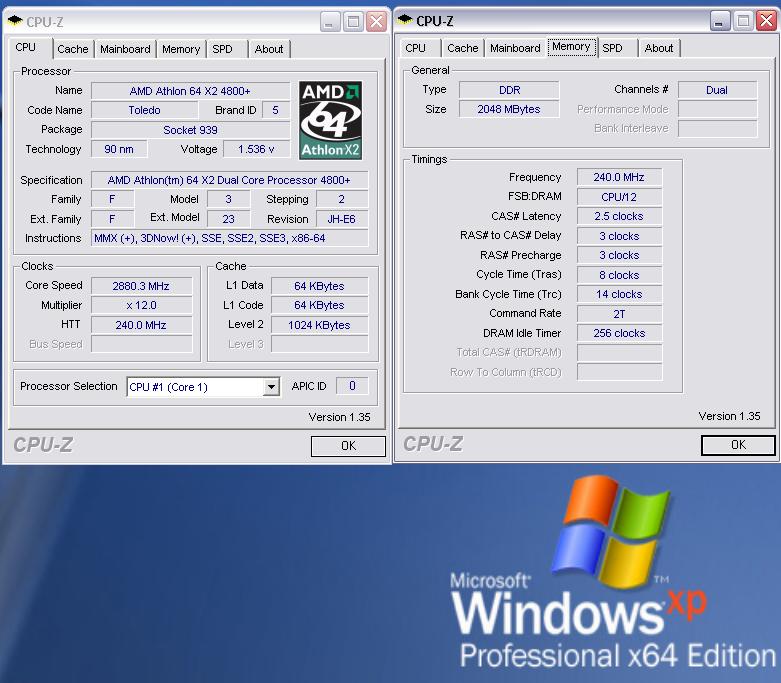Click the Ext. Model value 23
781x683 pixels.
click(229, 219)
